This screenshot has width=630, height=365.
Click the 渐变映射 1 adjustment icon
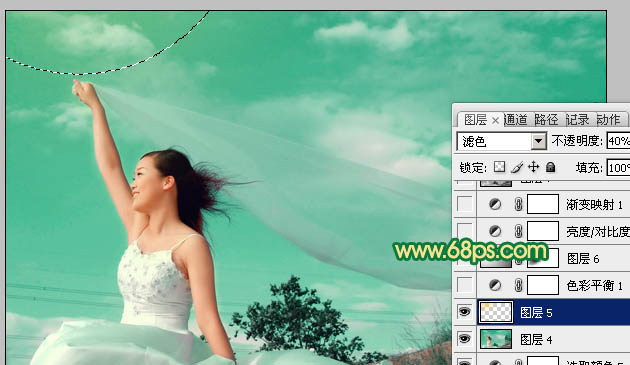(x=495, y=205)
